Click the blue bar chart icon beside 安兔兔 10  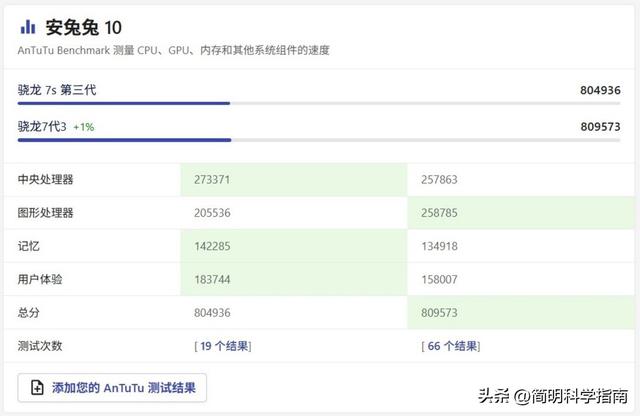click(28, 27)
